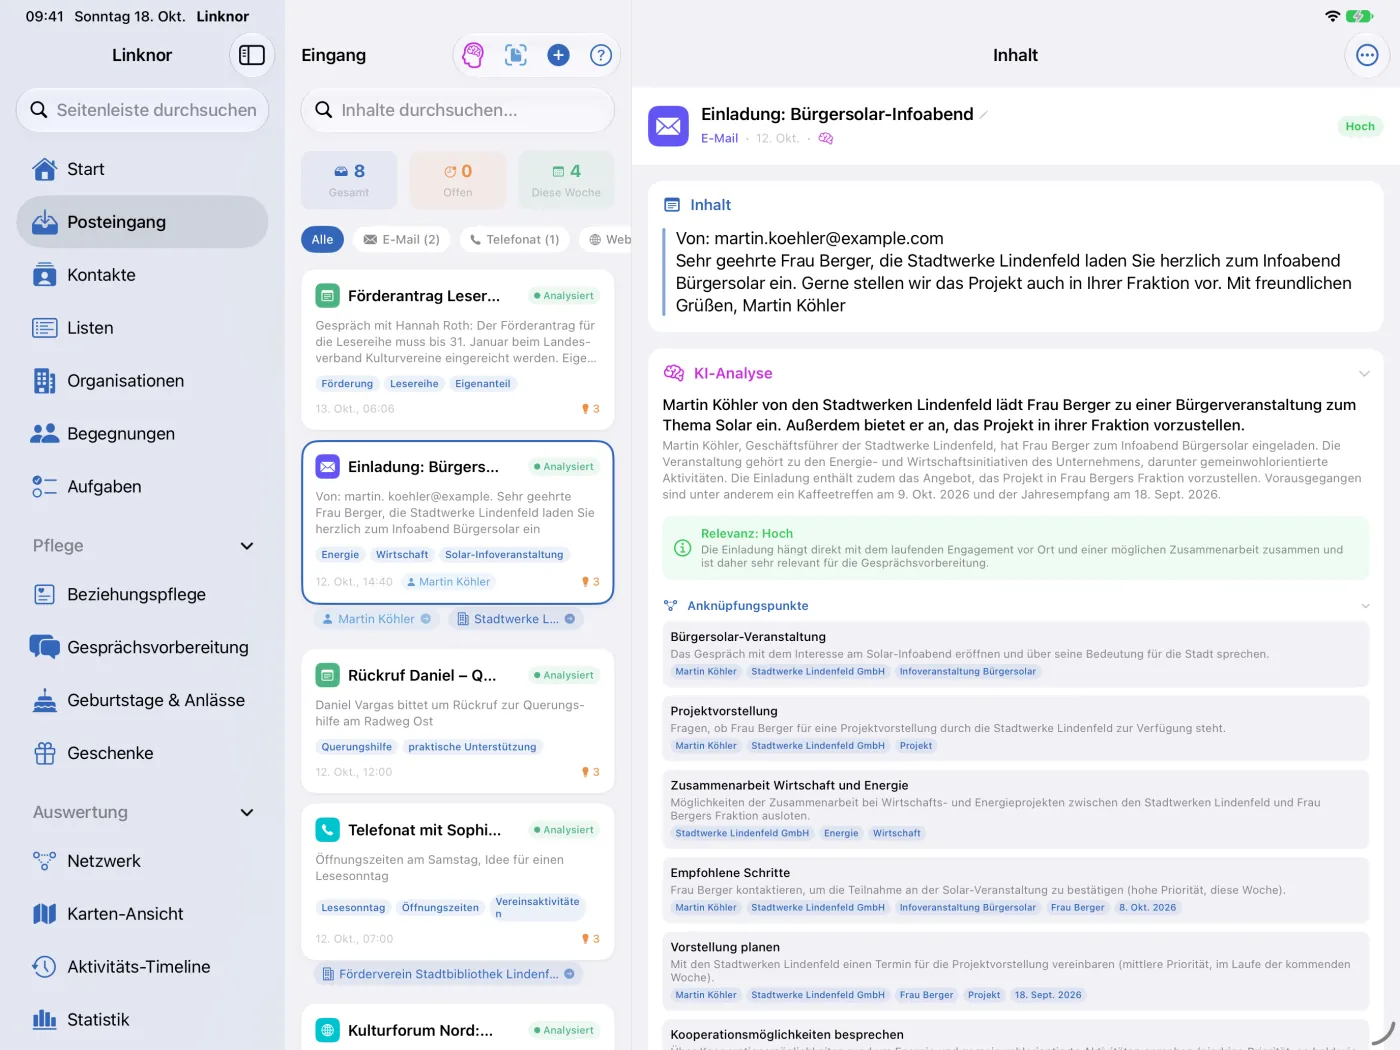This screenshot has width=1400, height=1050.
Task: Open the help question mark icon
Action: (601, 55)
